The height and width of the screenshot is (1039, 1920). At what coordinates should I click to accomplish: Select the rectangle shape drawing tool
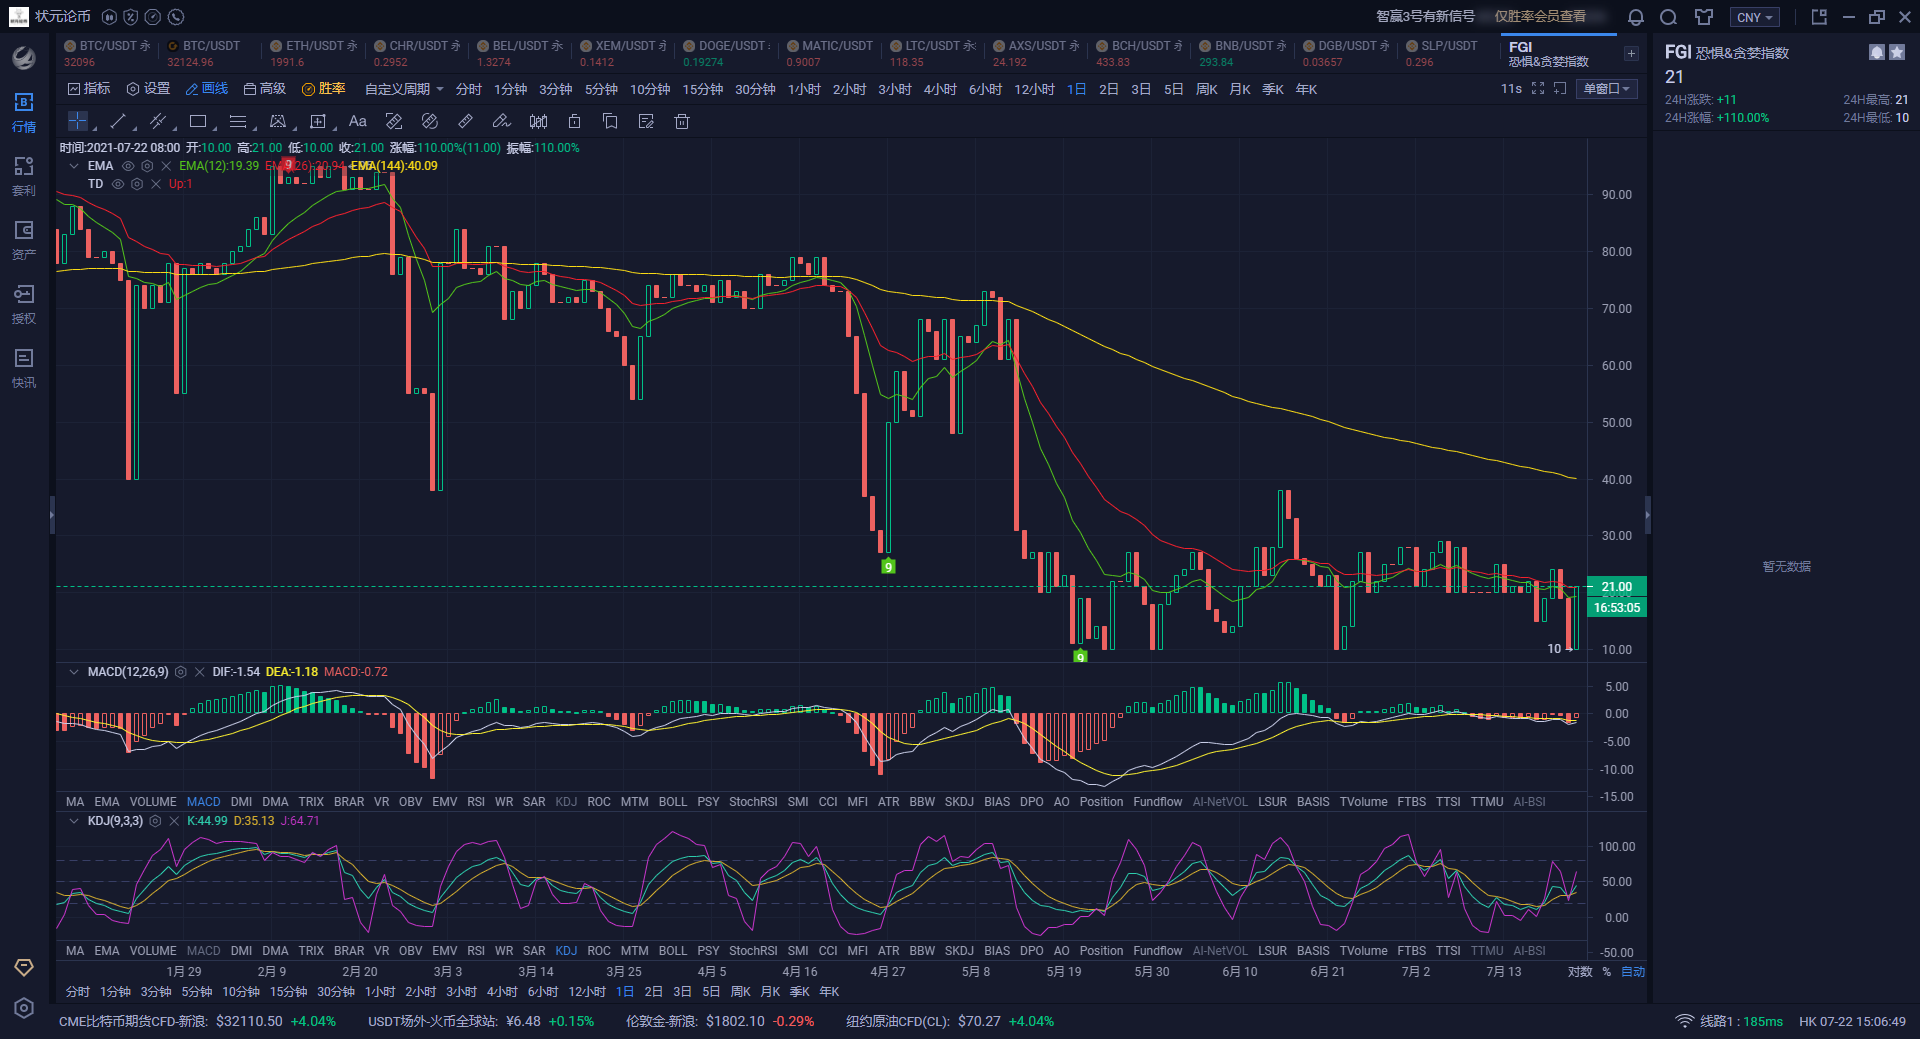(198, 122)
